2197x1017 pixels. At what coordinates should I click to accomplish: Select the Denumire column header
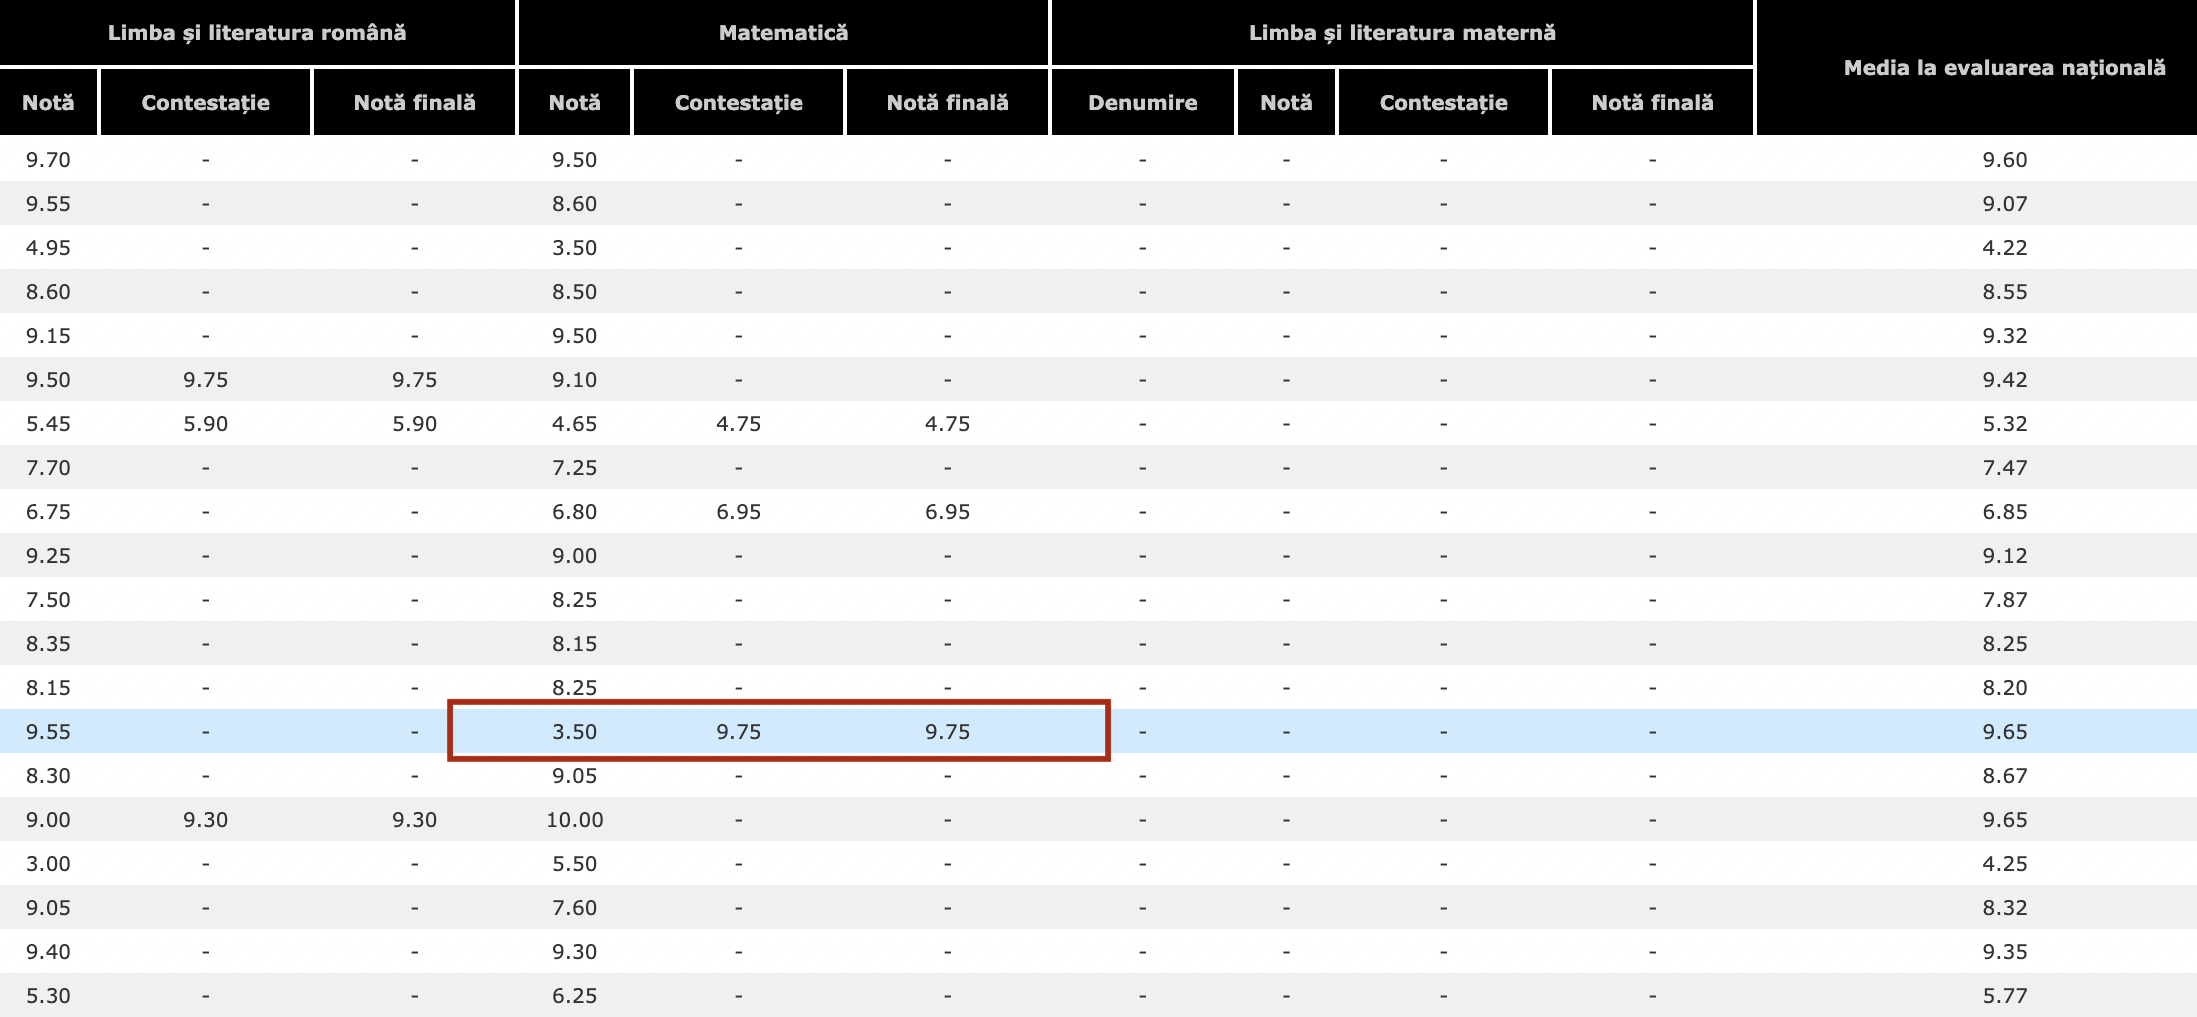tap(1142, 103)
